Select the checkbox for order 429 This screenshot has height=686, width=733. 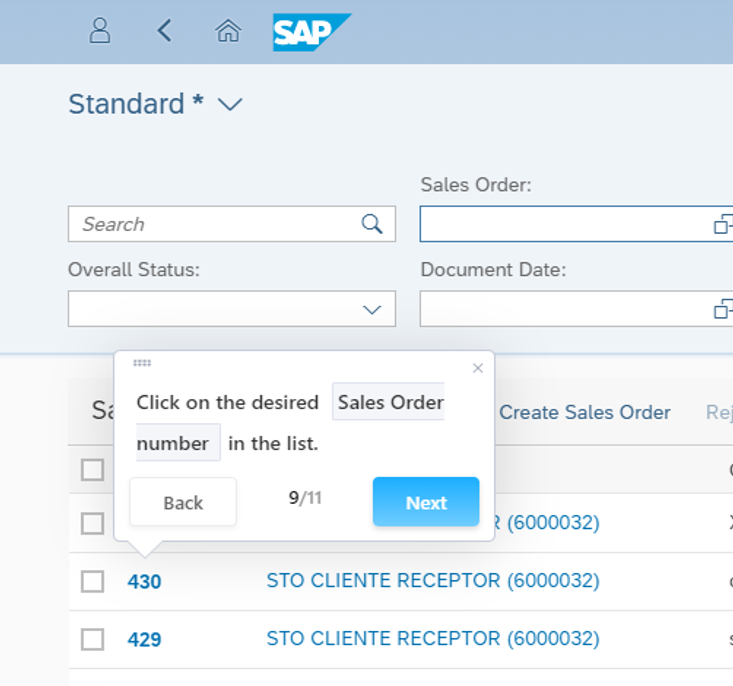tap(92, 639)
